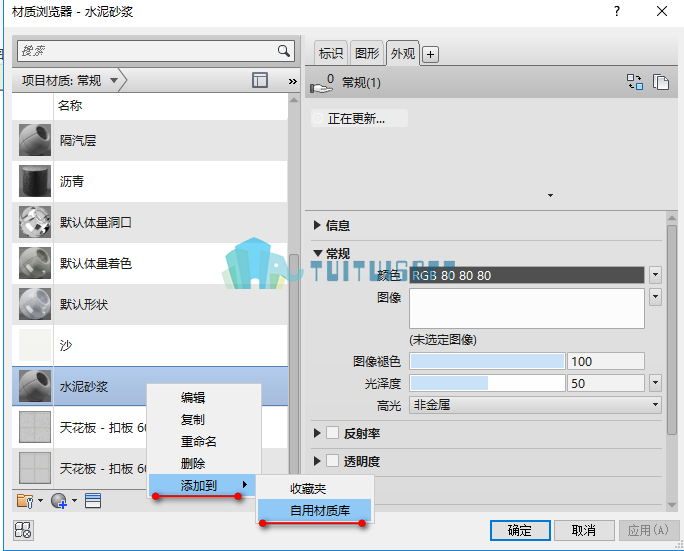Select the 隔汽层 material thumbnail
Screen dimensions: 684x551
coord(35,140)
